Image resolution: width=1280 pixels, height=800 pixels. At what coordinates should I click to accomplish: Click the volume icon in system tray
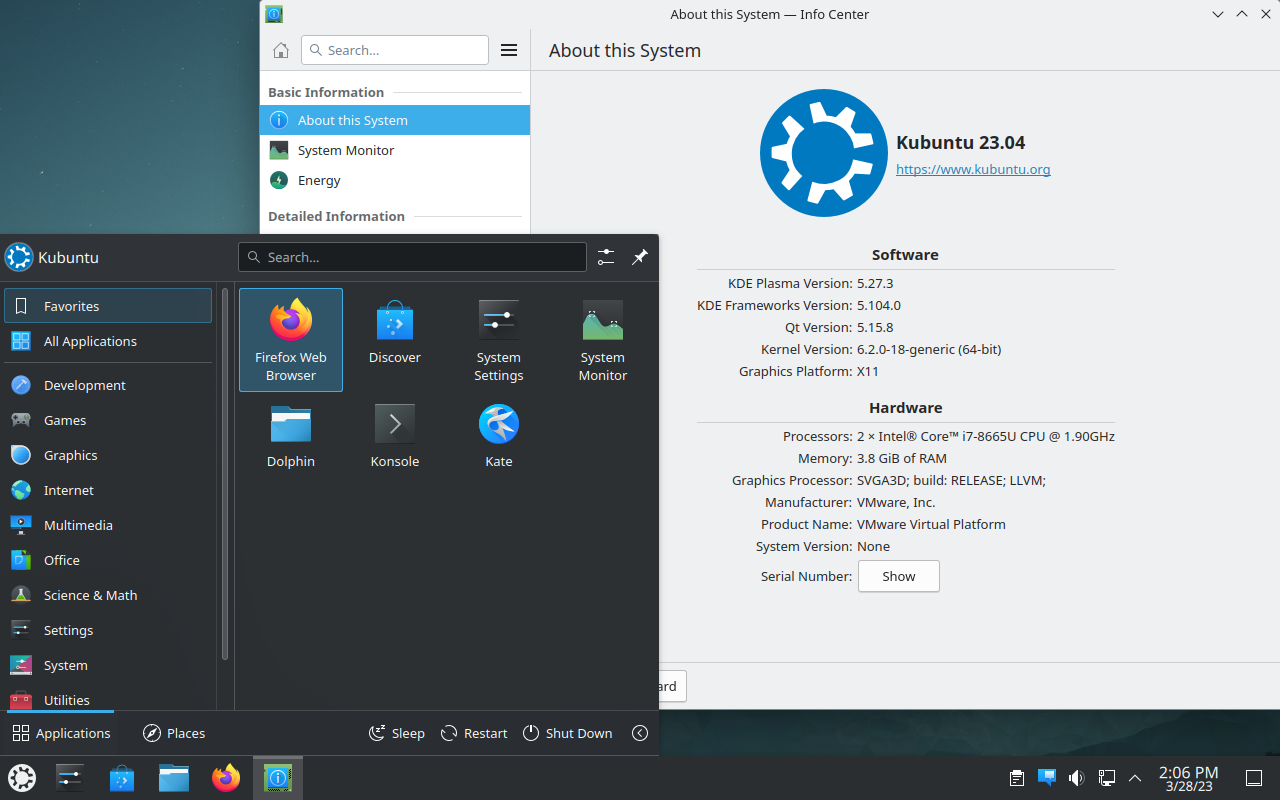[1076, 778]
